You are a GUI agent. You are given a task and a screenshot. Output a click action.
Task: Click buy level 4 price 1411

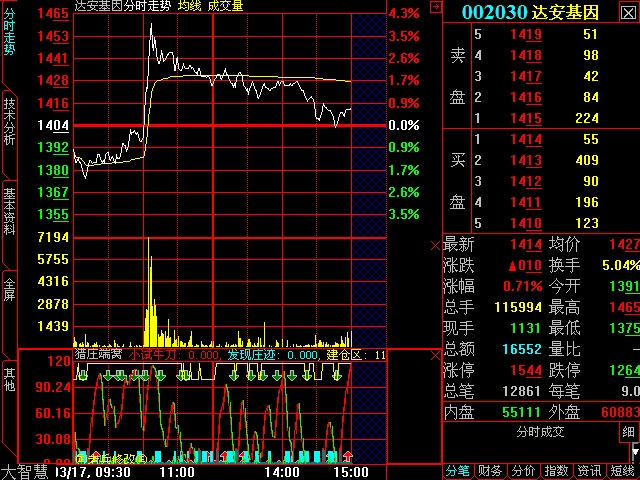[526, 202]
